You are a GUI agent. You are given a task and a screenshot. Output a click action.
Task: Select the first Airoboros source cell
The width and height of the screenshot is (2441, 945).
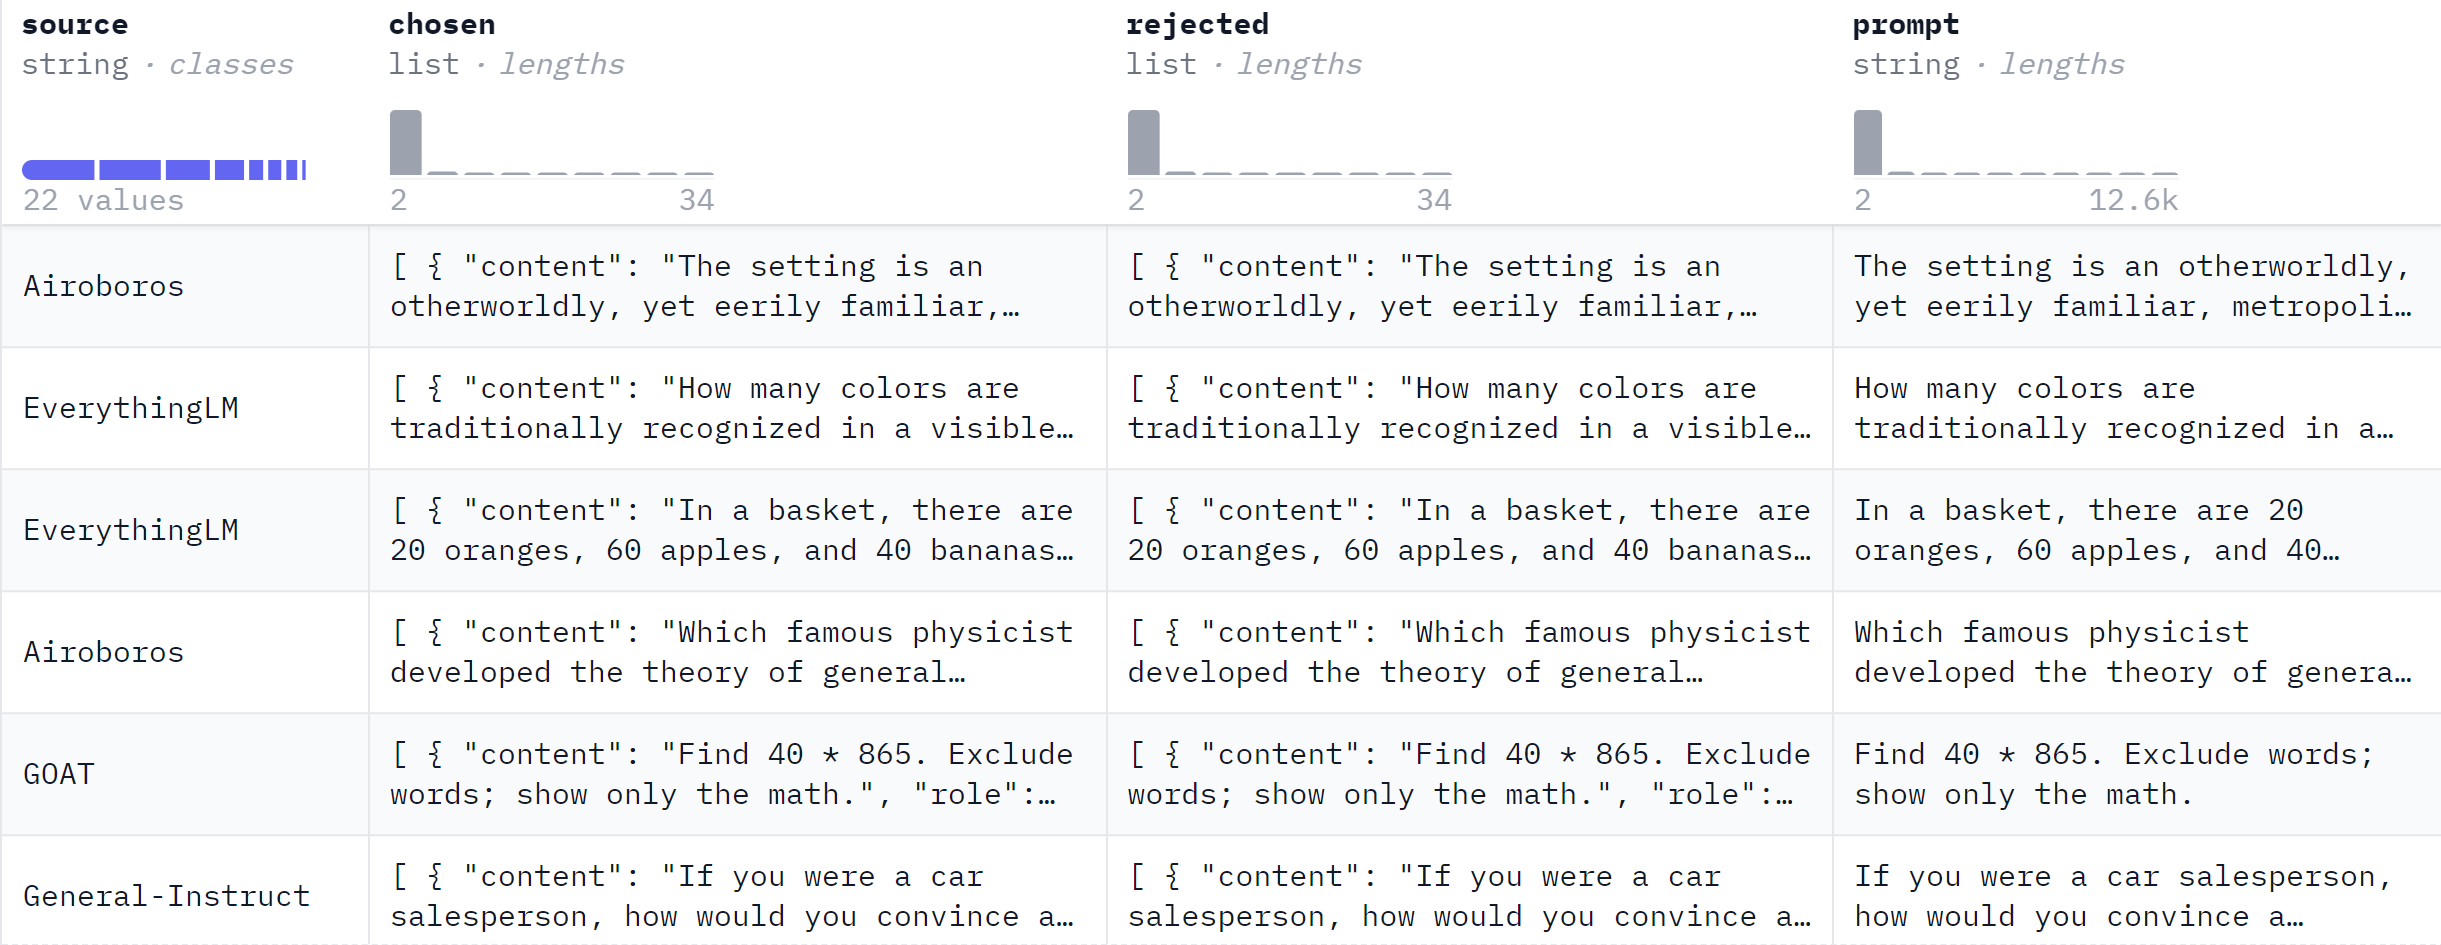coord(104,287)
